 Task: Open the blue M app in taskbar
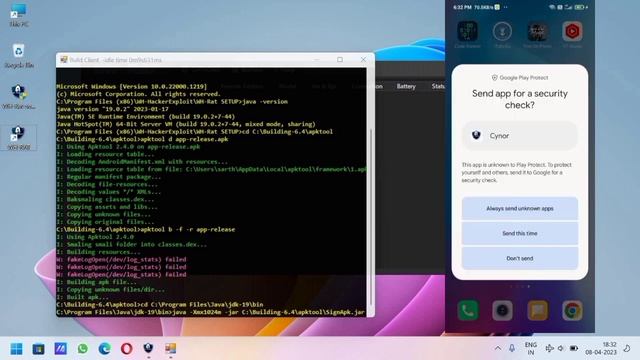[60, 349]
